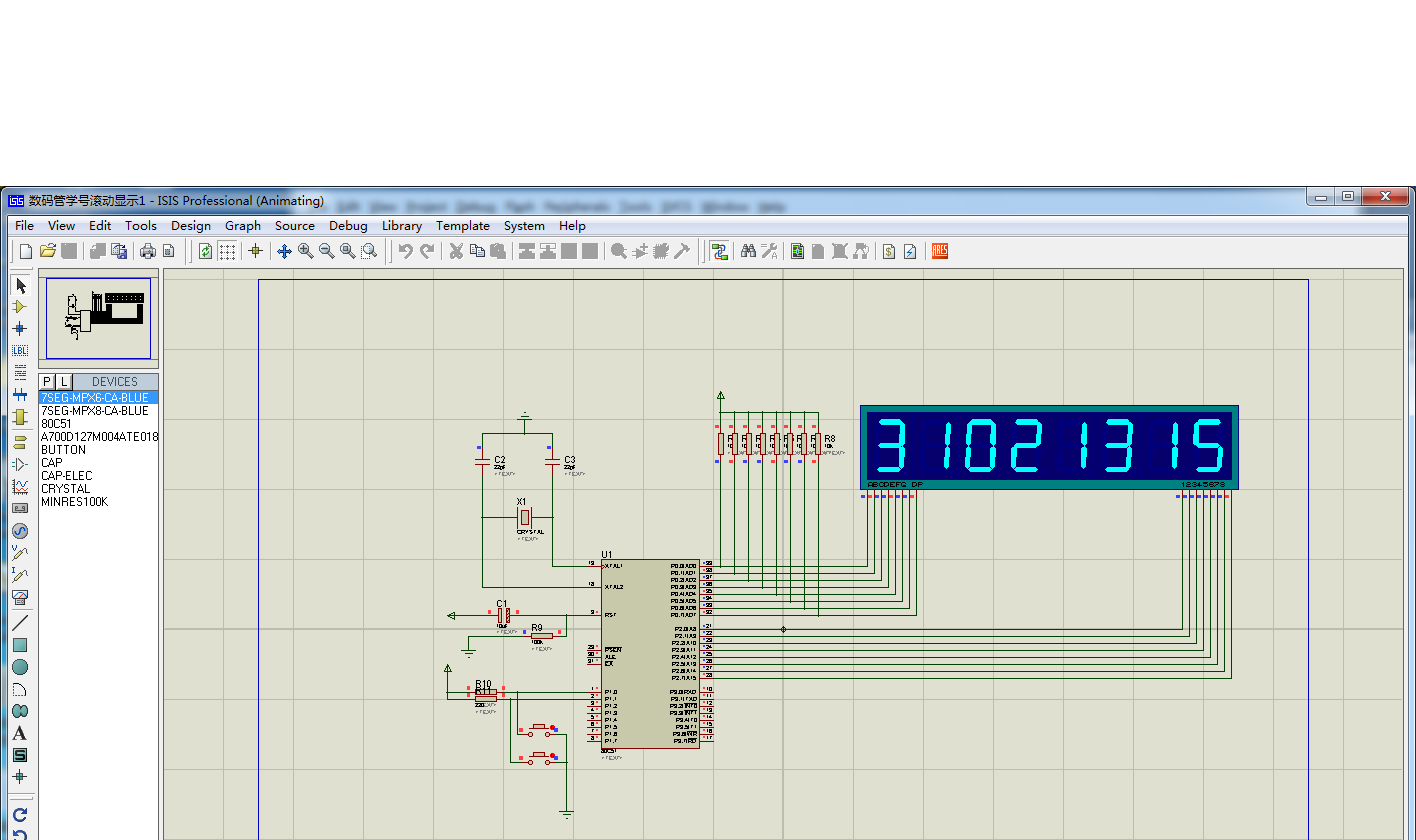Open the Help menu
Screen dimensions: 1416x840
pyautogui.click(x=572, y=226)
